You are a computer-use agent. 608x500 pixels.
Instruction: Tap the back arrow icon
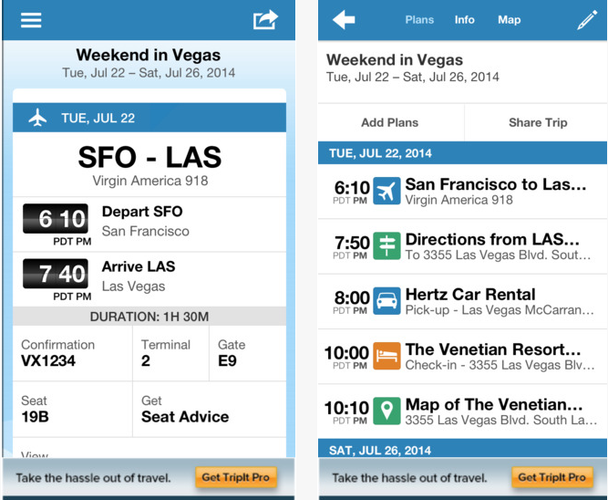pyautogui.click(x=345, y=20)
